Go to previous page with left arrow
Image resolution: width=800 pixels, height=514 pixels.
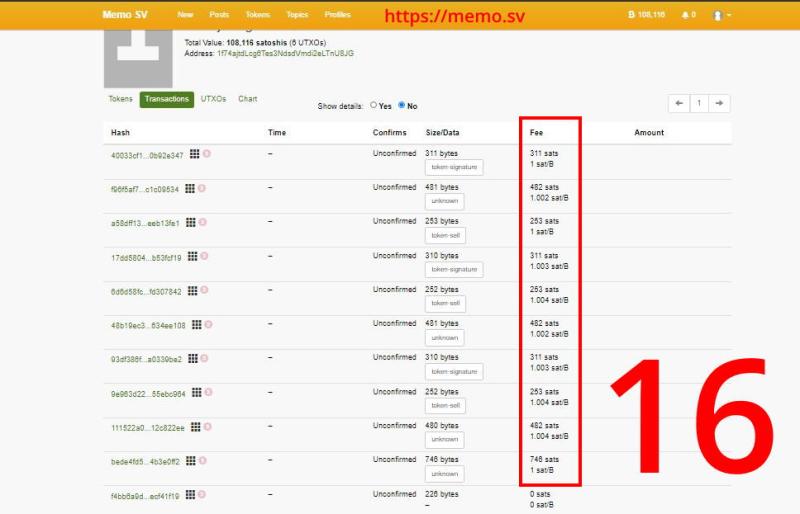[679, 103]
